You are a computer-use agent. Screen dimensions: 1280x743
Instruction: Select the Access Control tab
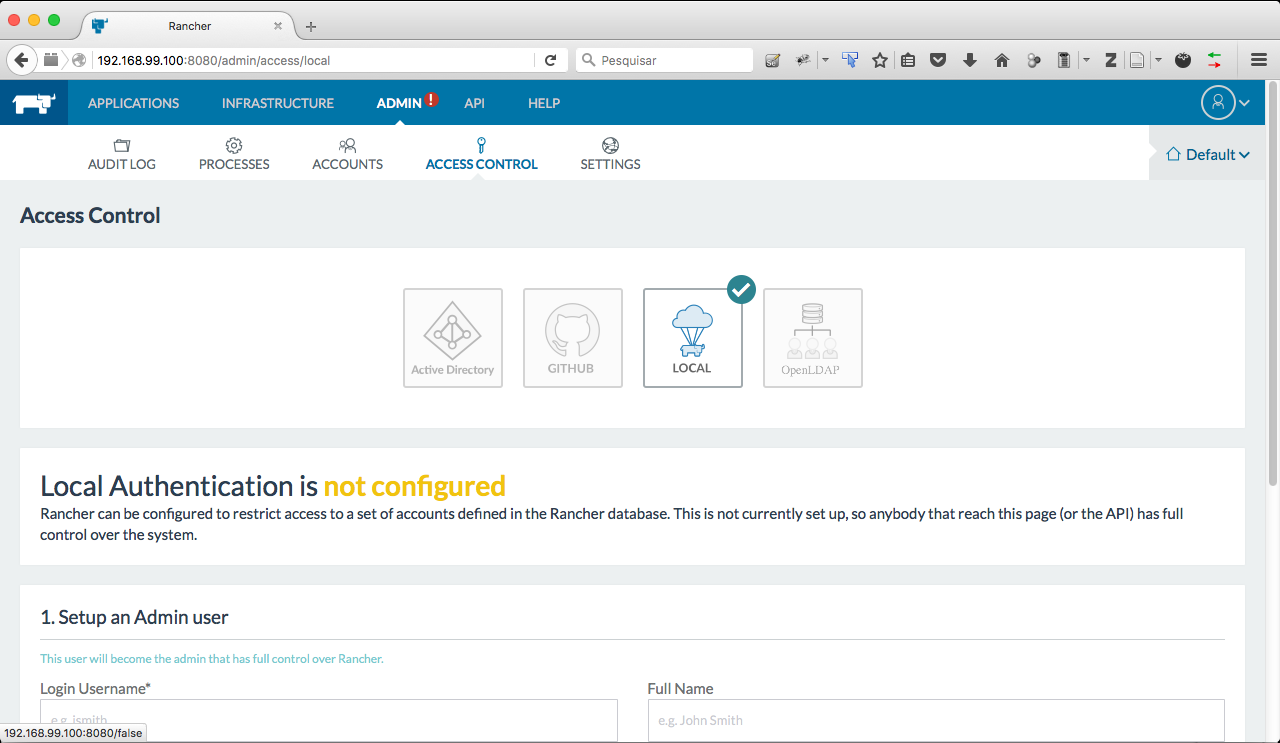[481, 155]
